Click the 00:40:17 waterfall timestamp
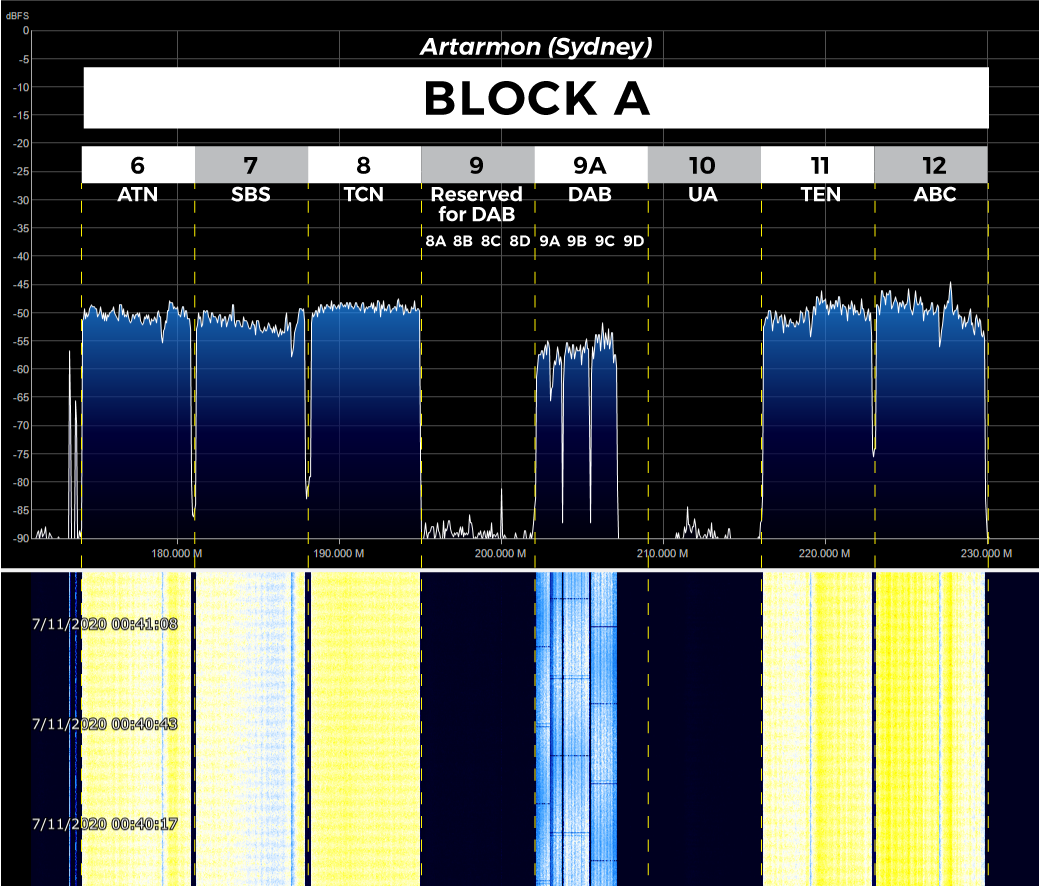 [105, 824]
